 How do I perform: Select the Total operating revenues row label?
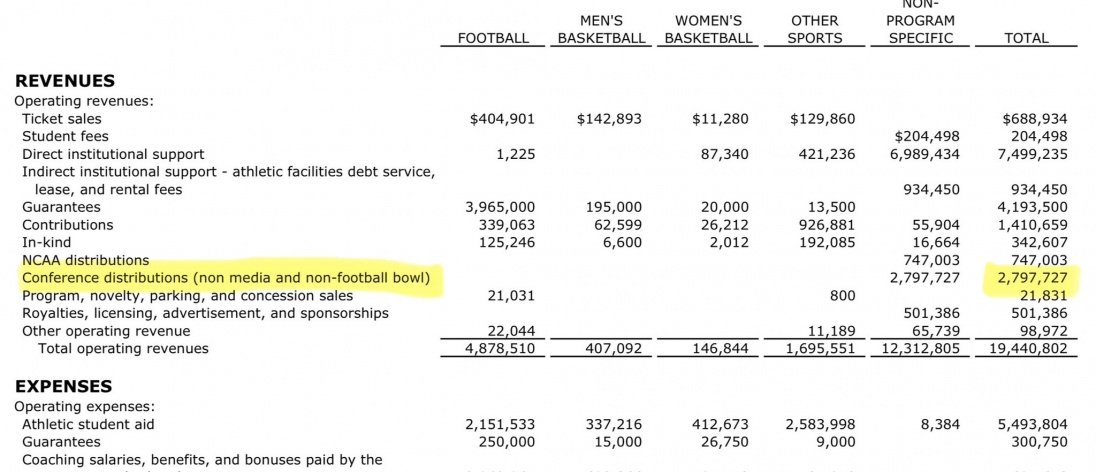click(123, 349)
